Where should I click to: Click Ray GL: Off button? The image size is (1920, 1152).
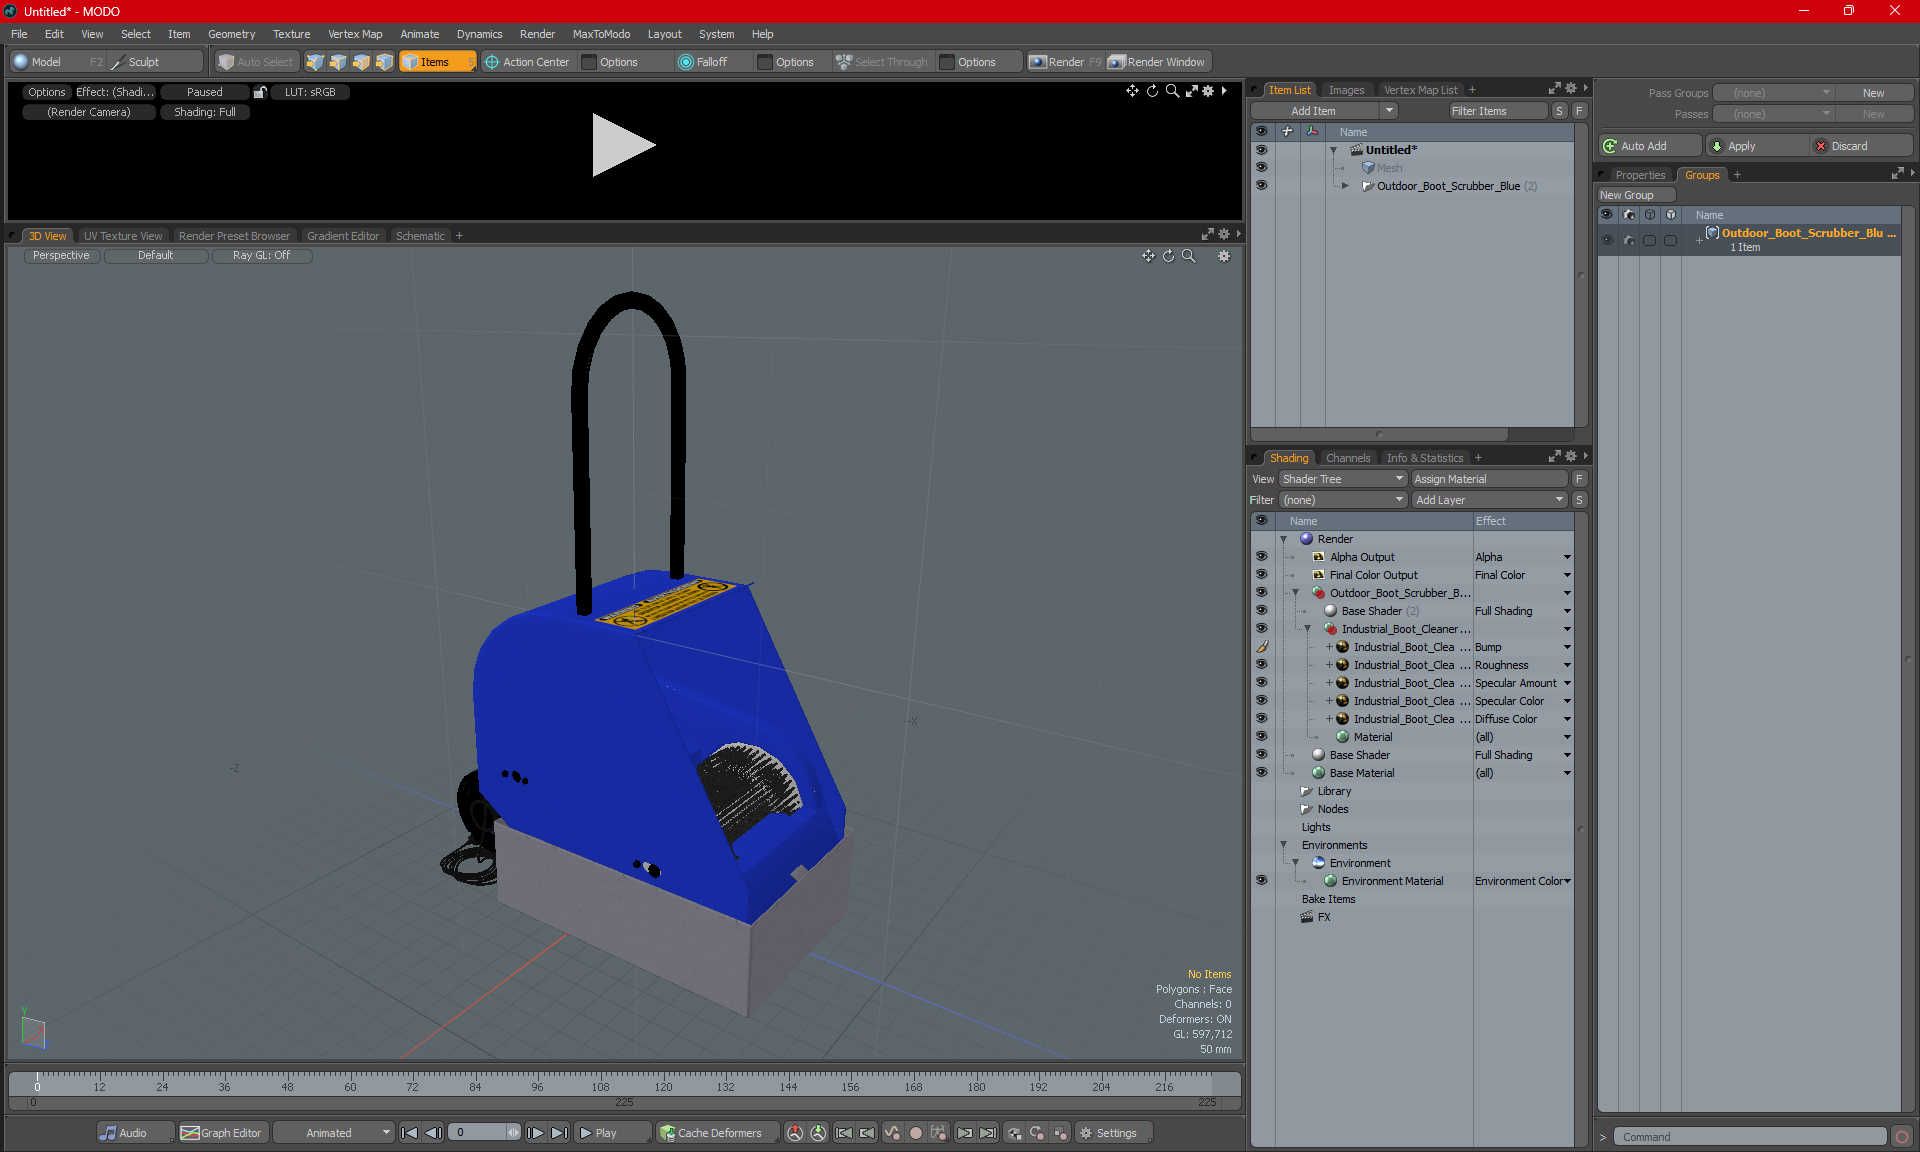(261, 256)
